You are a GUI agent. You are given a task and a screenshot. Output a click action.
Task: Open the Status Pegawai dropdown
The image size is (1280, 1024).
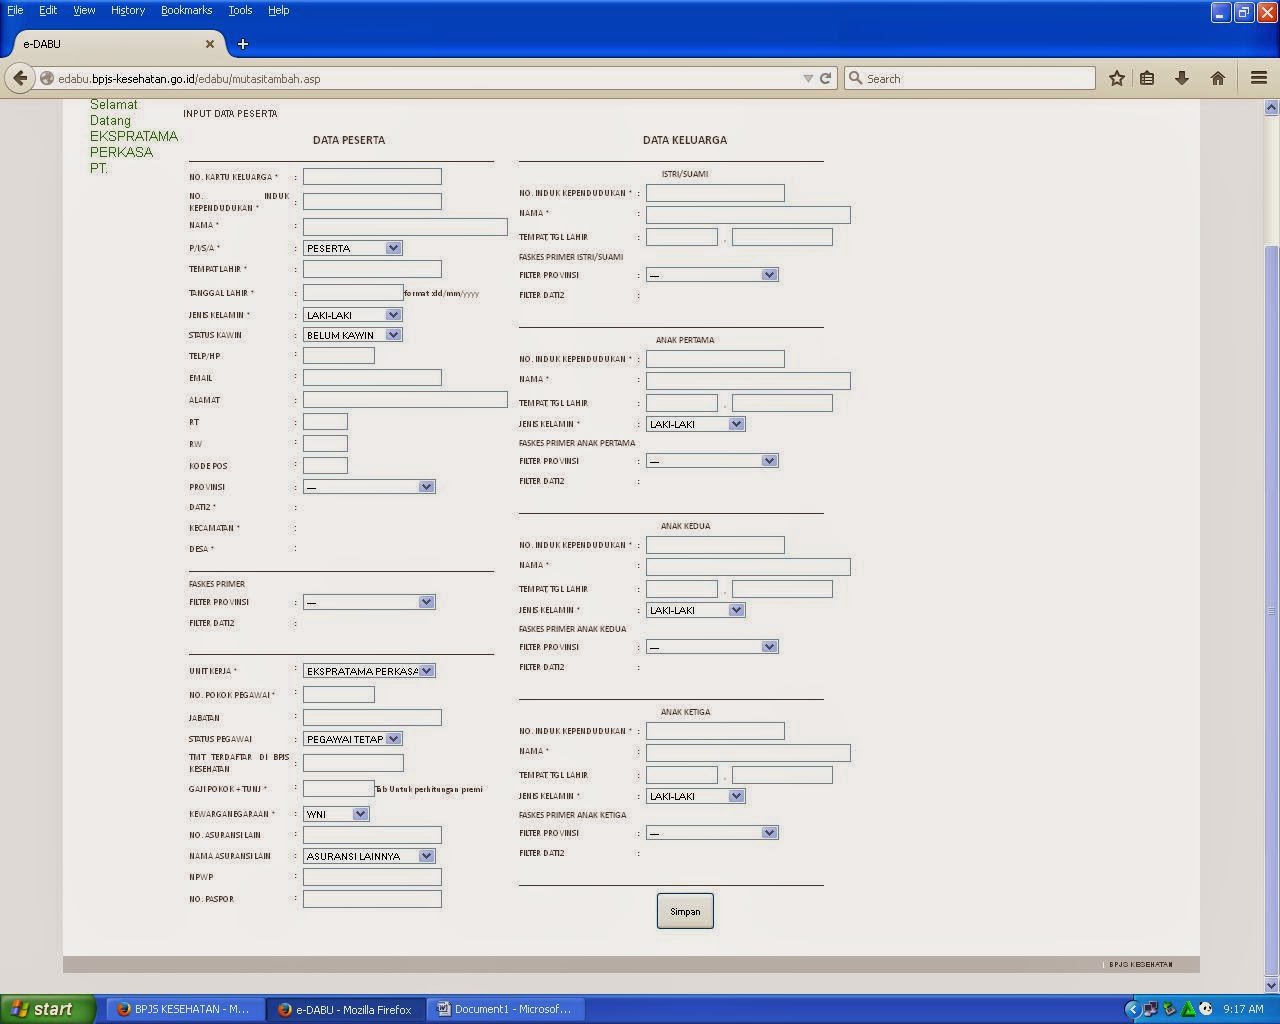click(352, 739)
